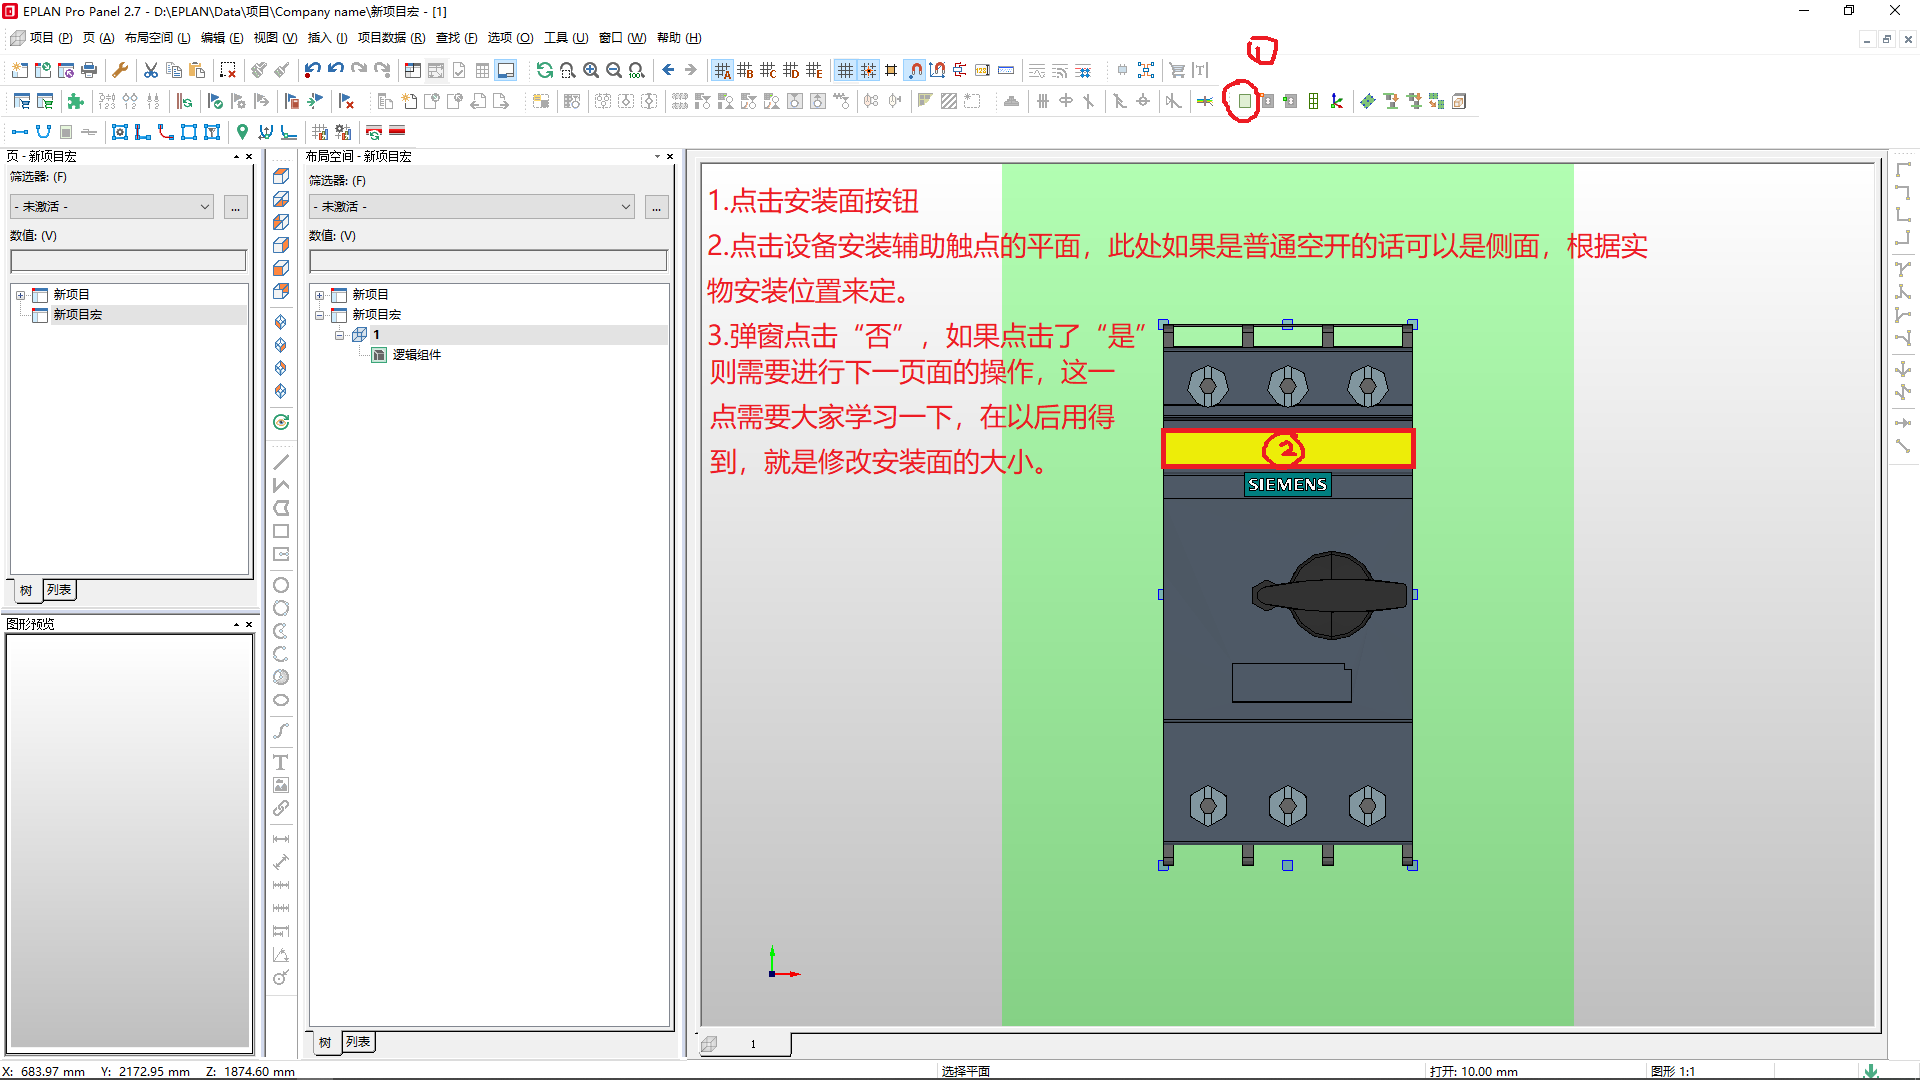Select the mounting surface (安装面) tool
Screen dimensions: 1920x1080
pos(1242,101)
